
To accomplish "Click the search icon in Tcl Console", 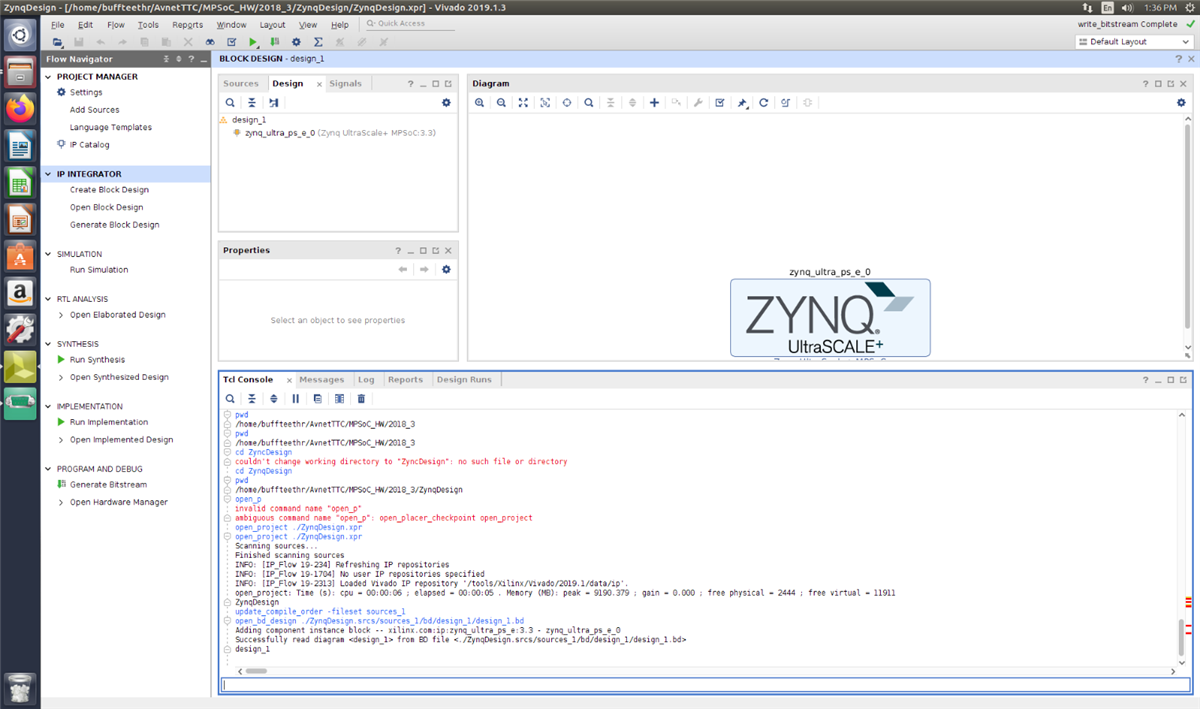I will 230,398.
